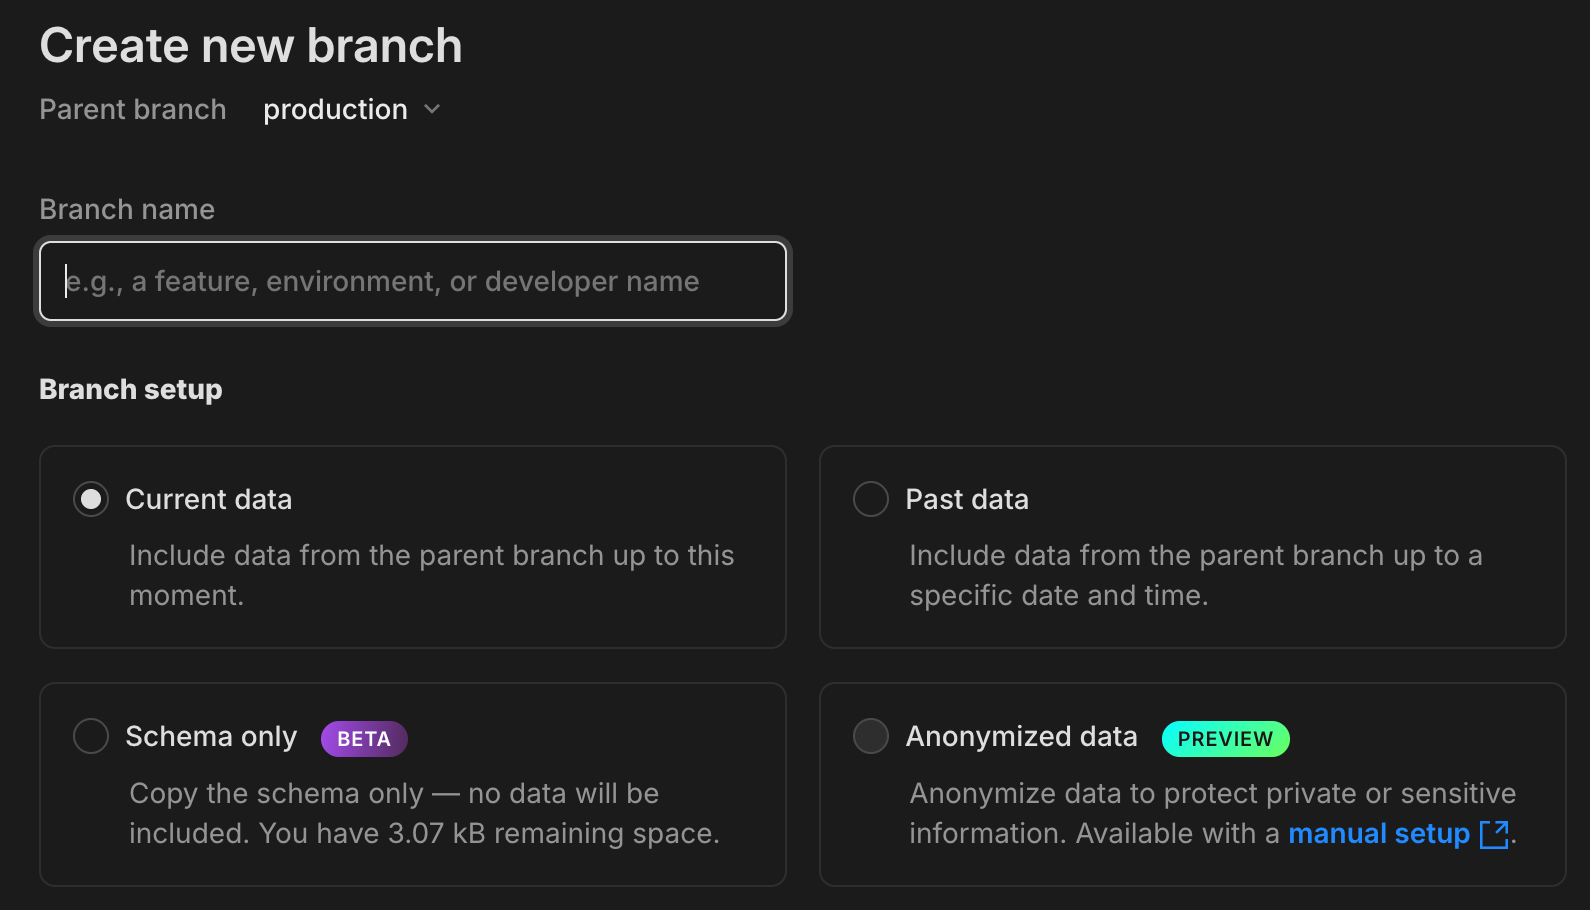Screen dimensions: 1590x910
Task: Focus the Branch name input field
Action: 413,281
